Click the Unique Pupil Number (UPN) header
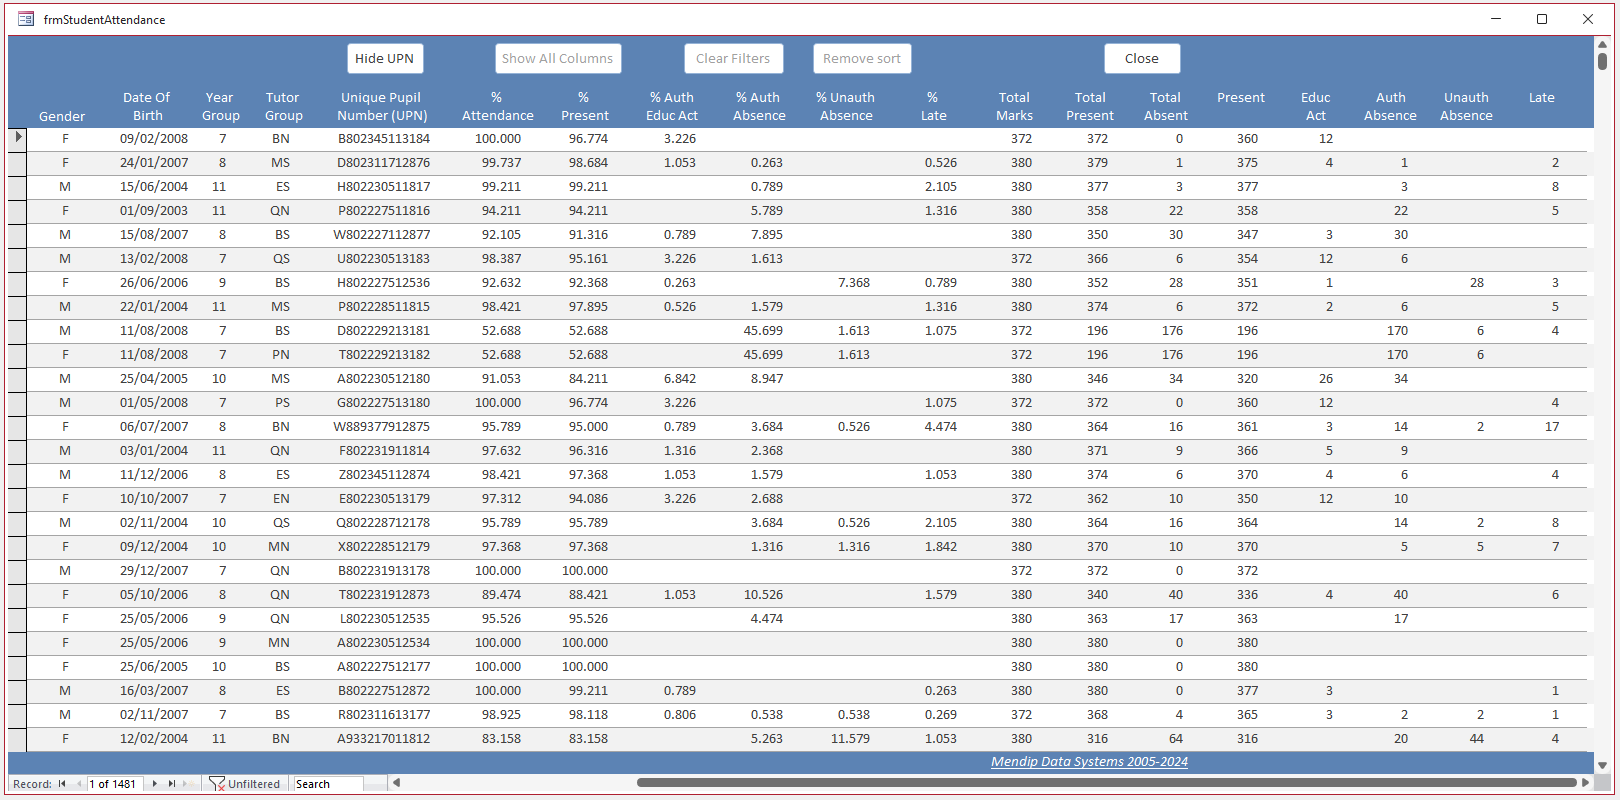Viewport: 1620px width, 800px height. pyautogui.click(x=382, y=106)
